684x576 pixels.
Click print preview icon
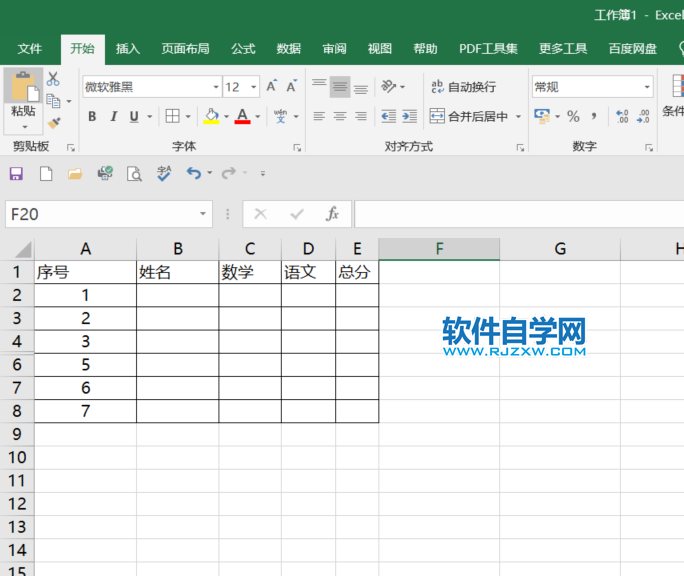coord(134,174)
